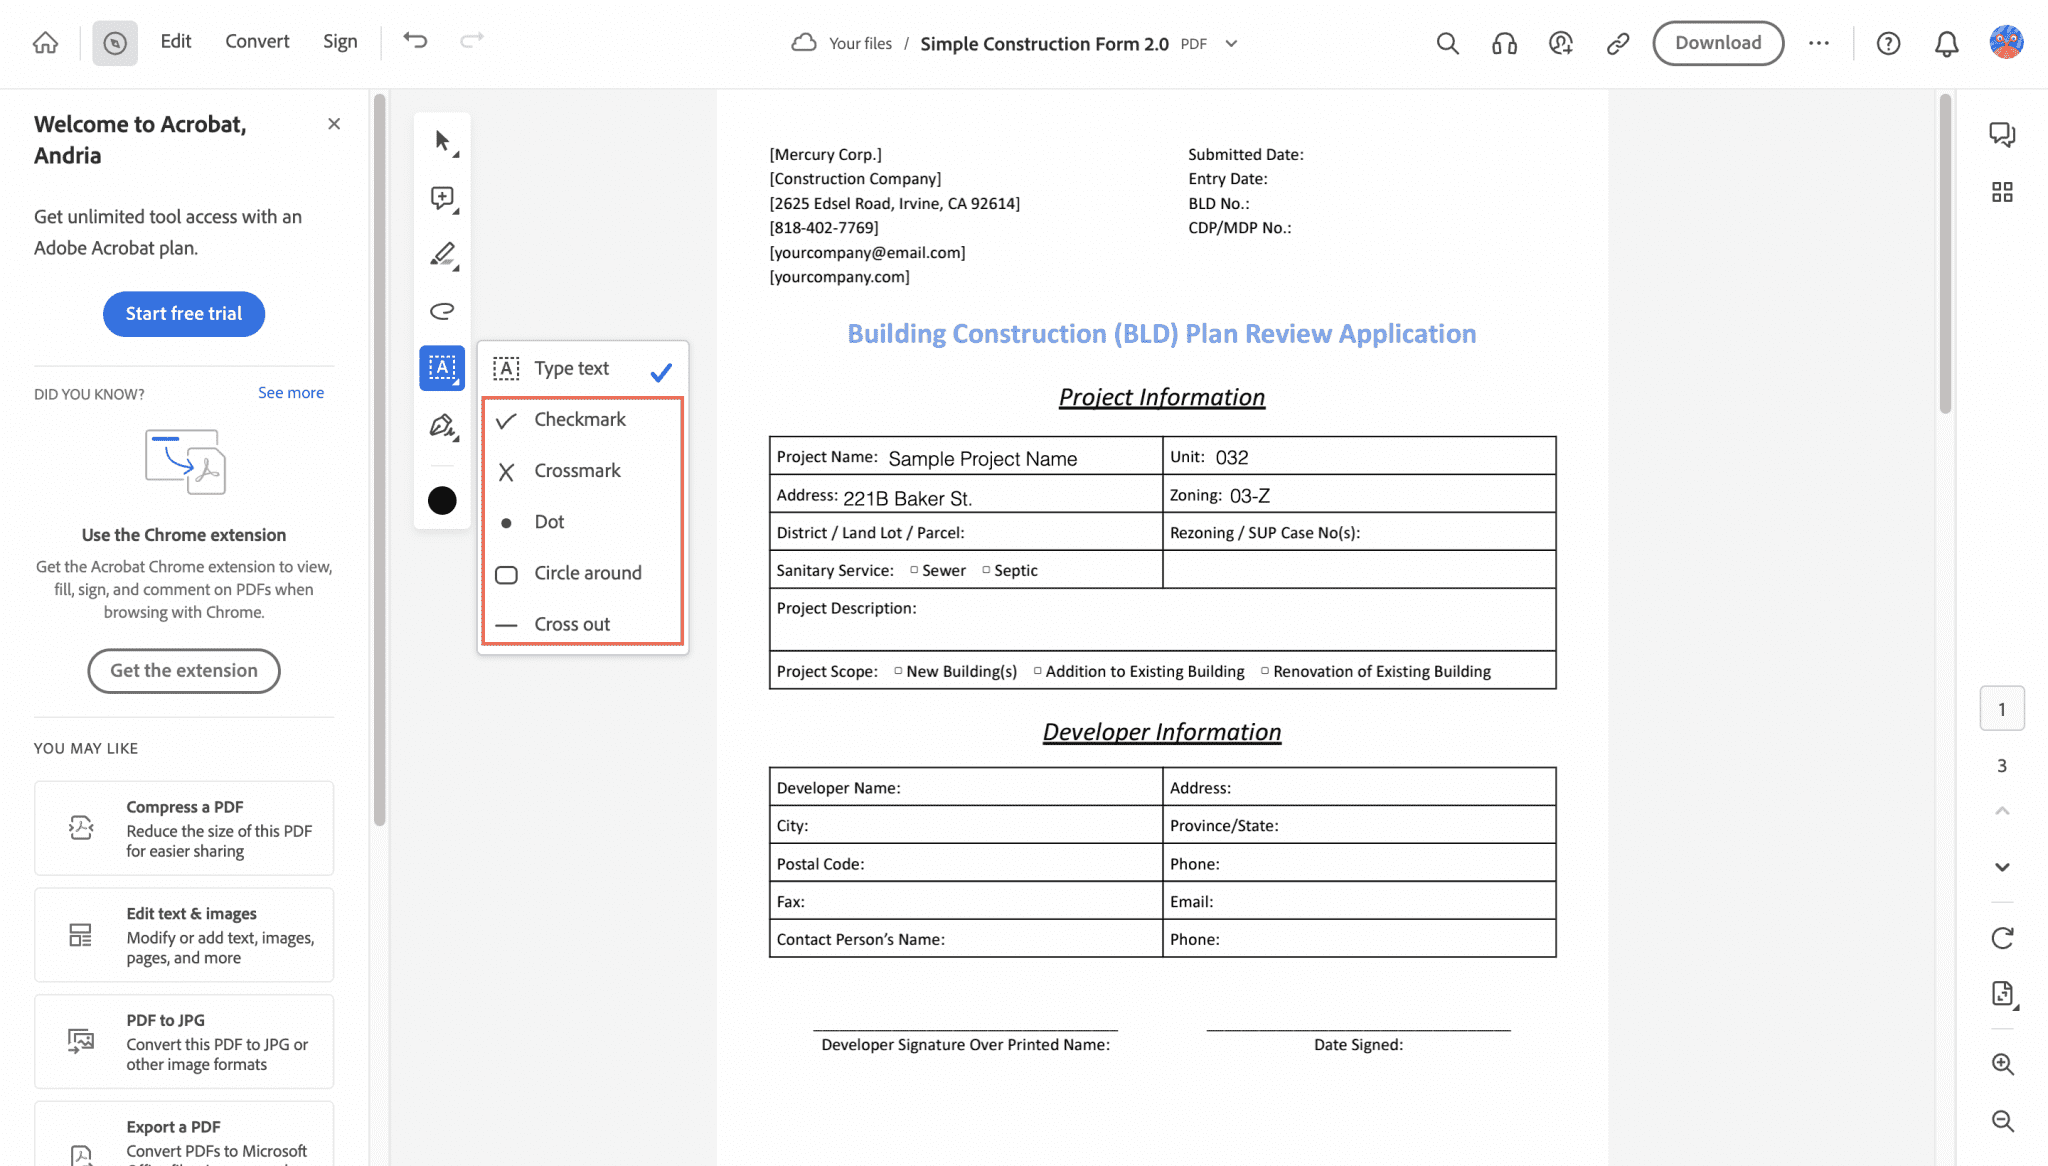This screenshot has width=2048, height=1166.
Task: Choose Checkmark from the annotation menu
Action: point(579,419)
